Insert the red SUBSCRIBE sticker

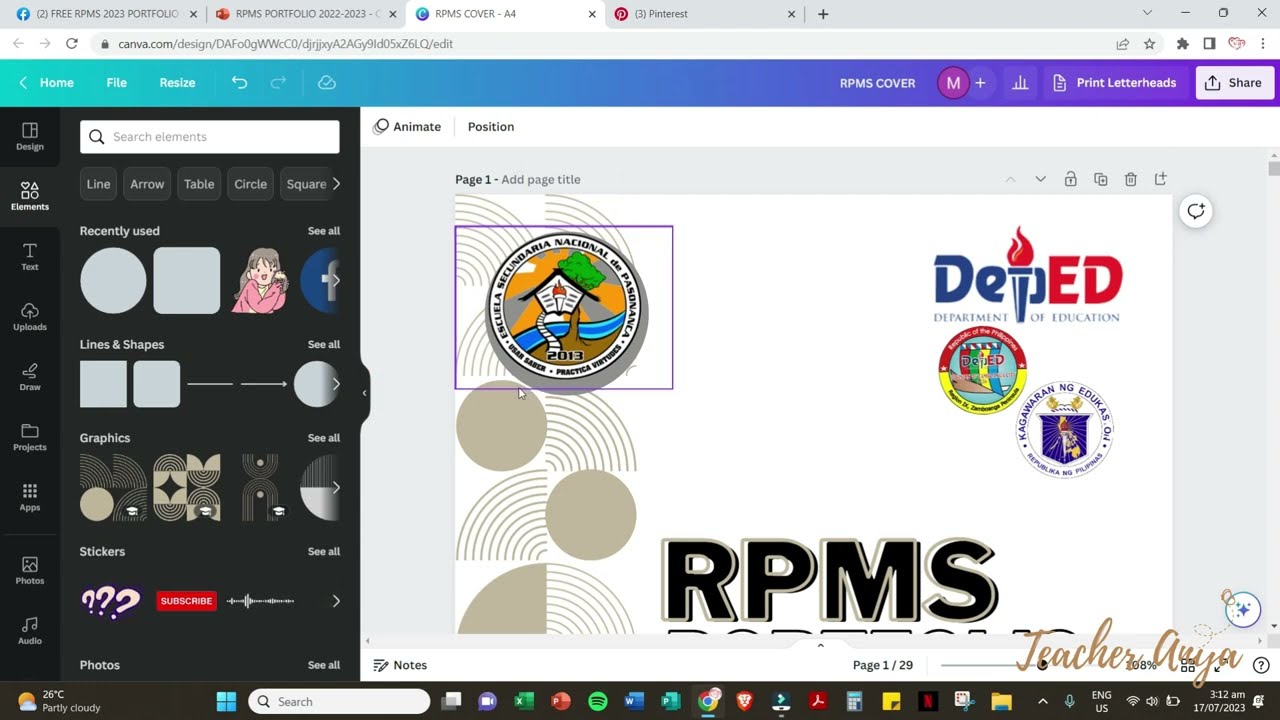coord(186,601)
